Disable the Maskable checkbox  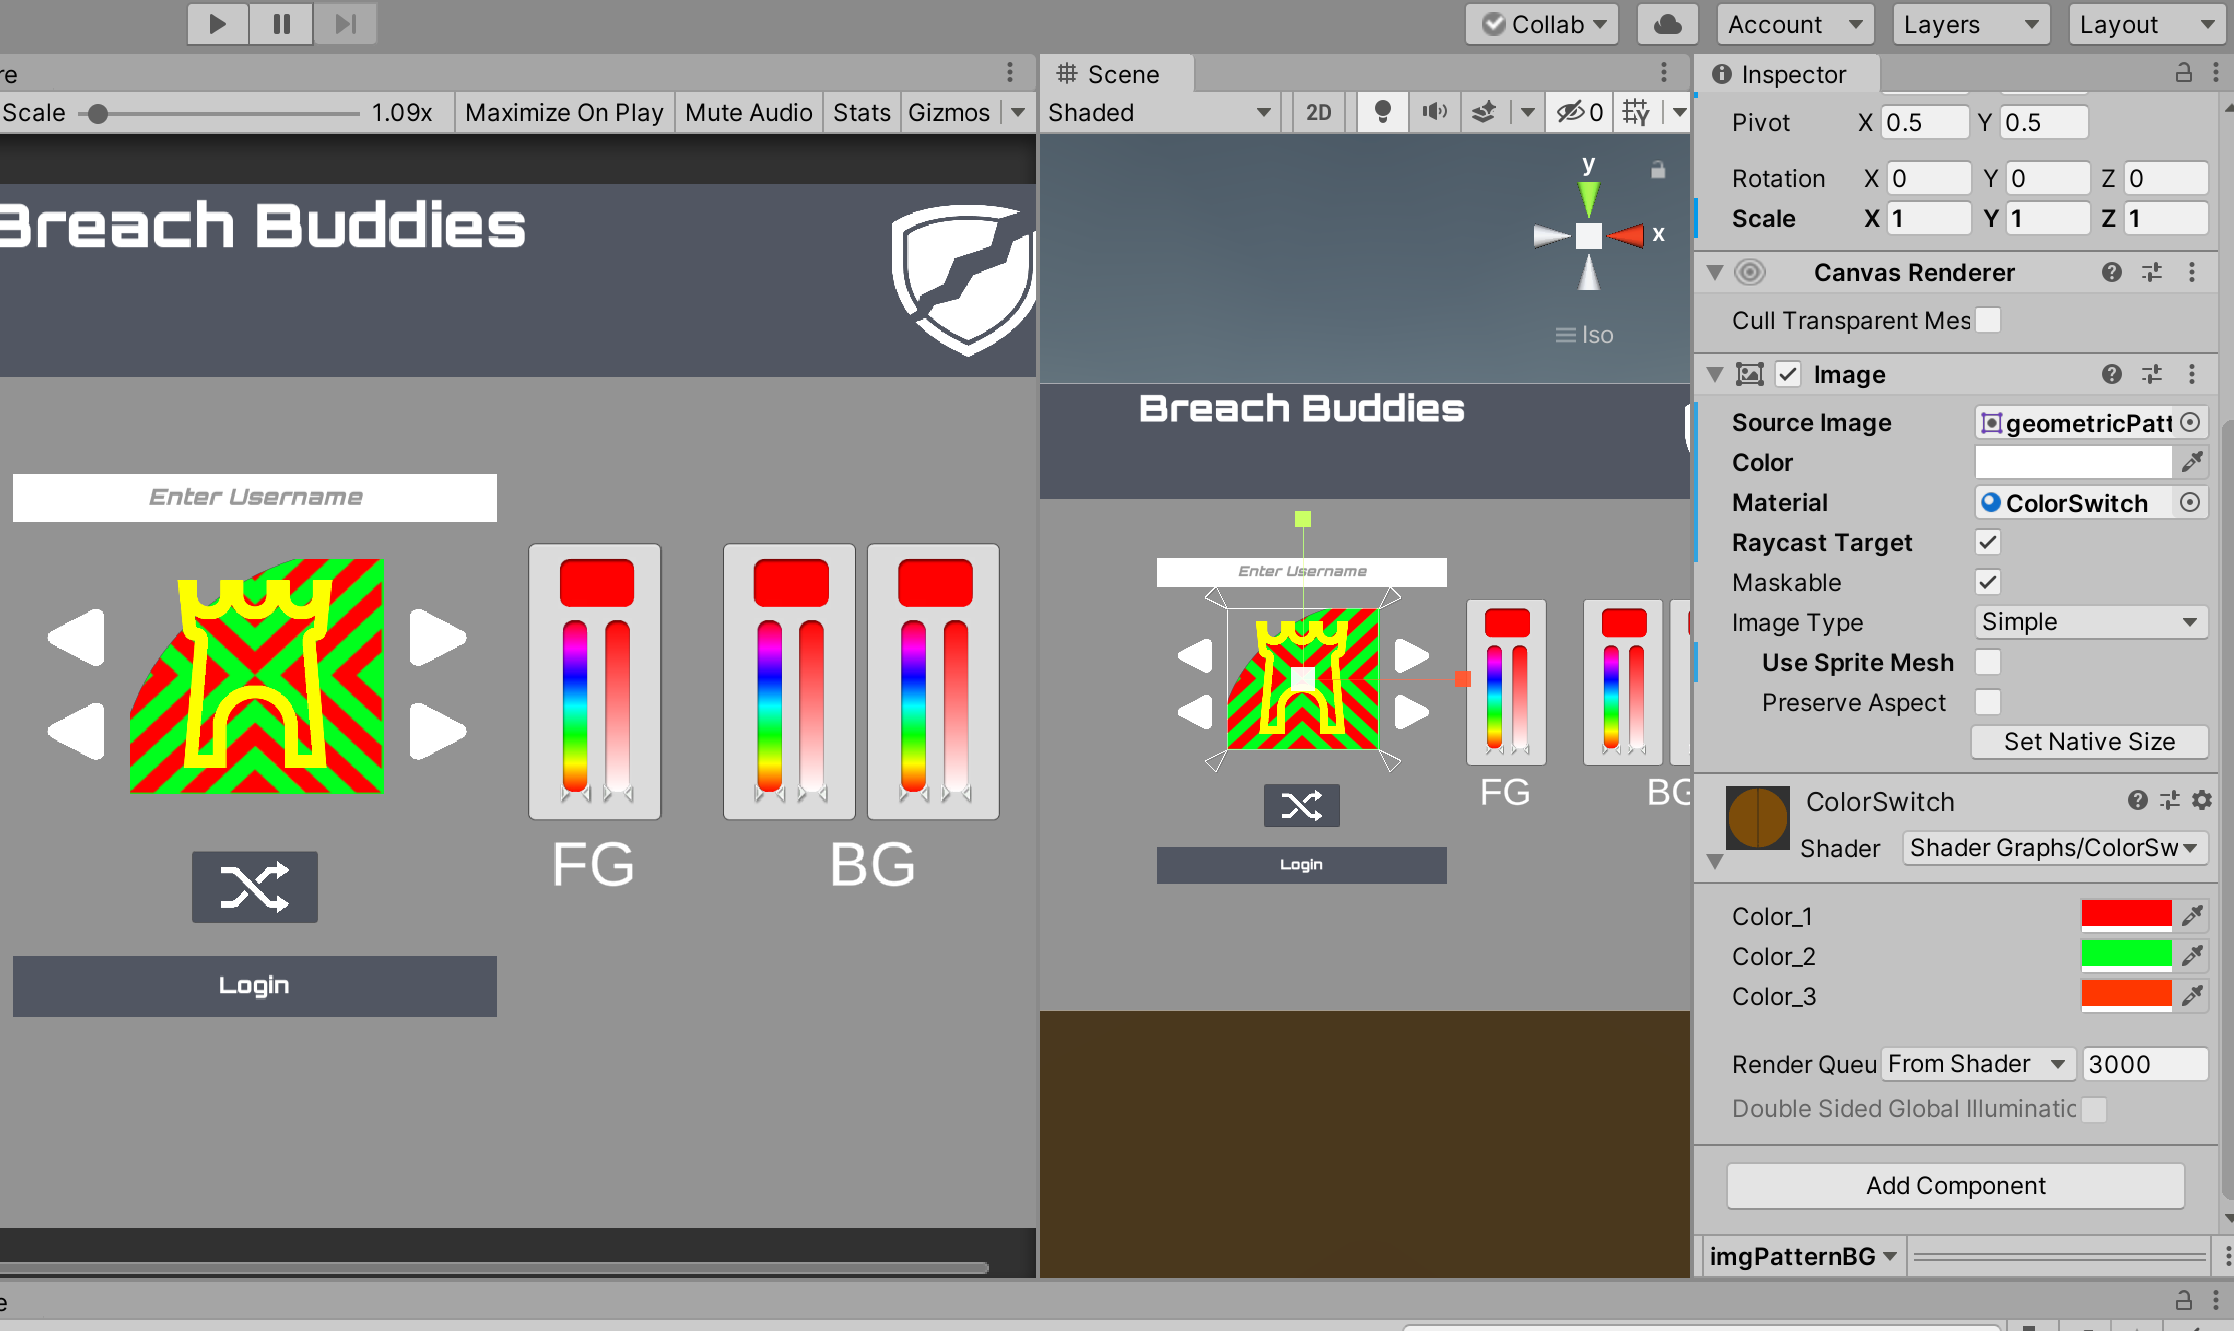click(x=1987, y=582)
